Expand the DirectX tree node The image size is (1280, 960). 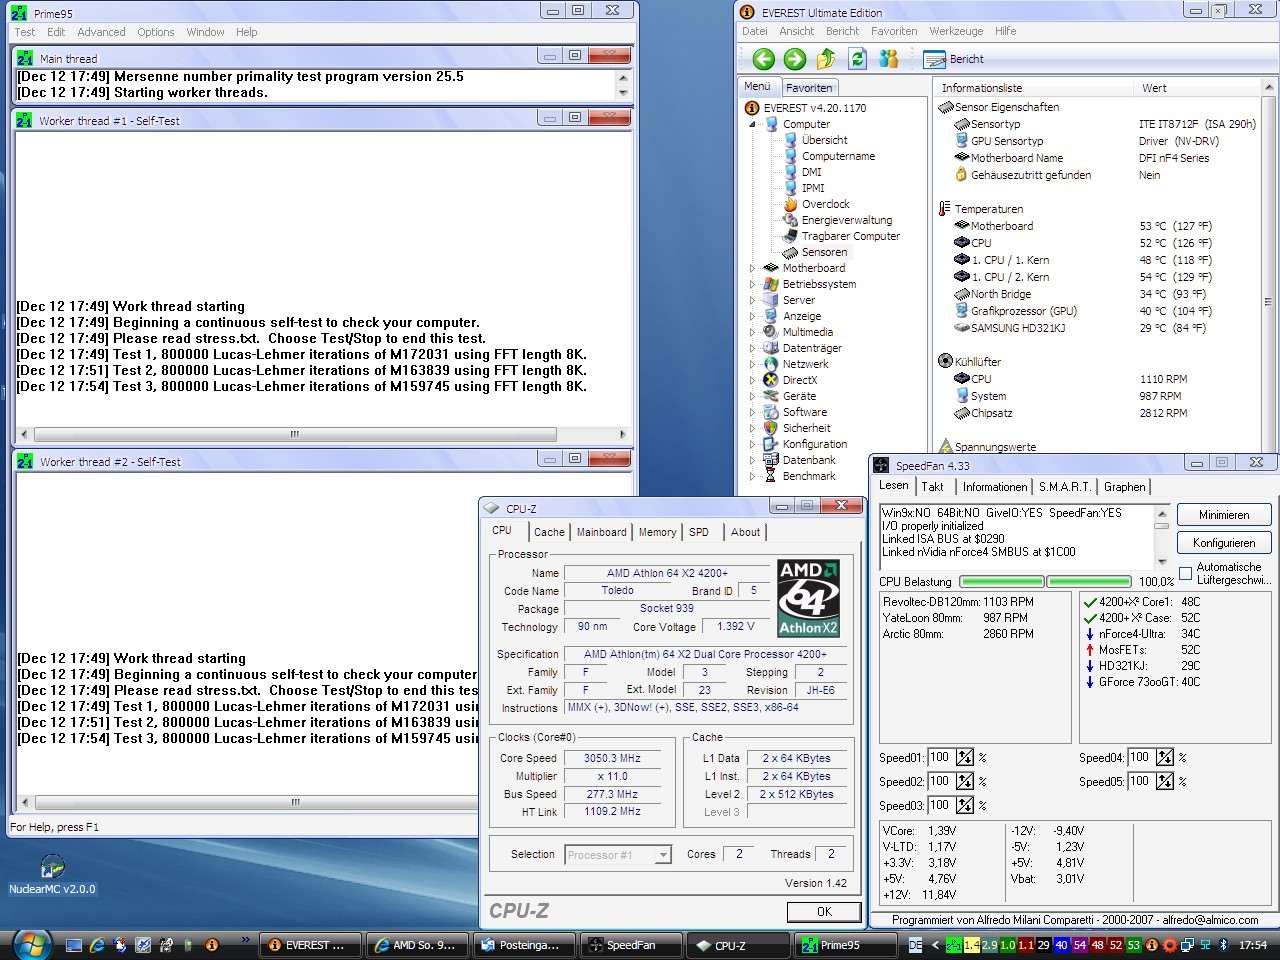pos(753,380)
